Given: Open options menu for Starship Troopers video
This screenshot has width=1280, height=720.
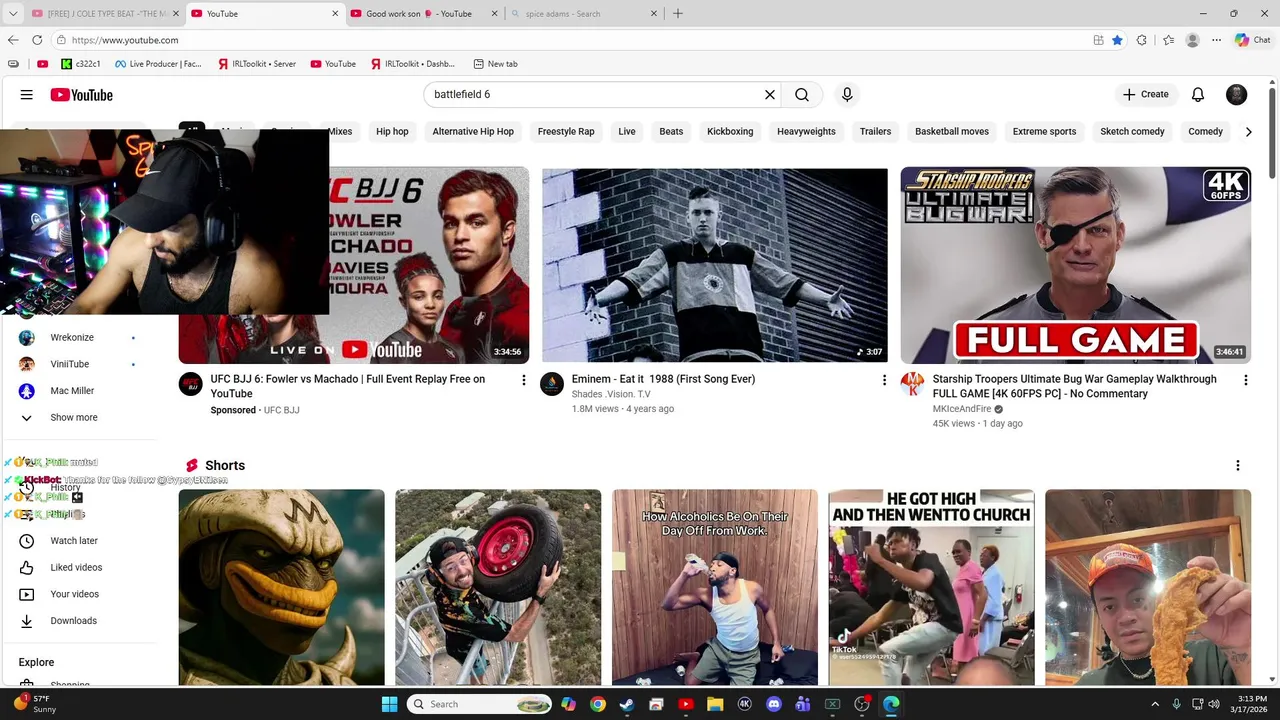Looking at the screenshot, I should pos(1245,380).
